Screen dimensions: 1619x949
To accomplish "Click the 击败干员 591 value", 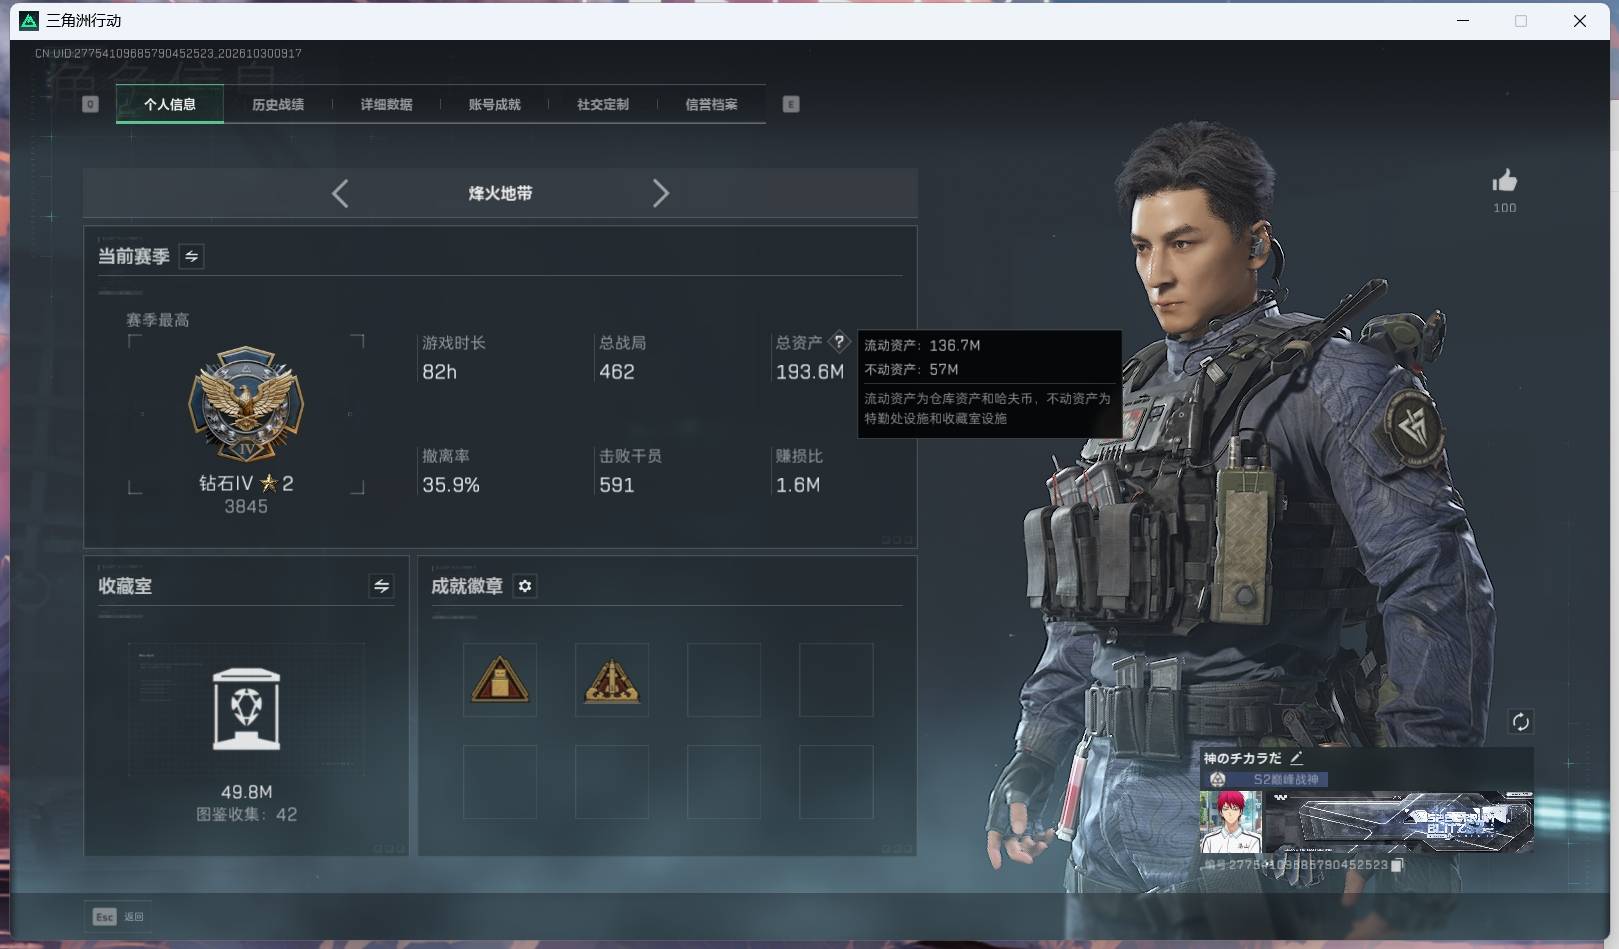I will pyautogui.click(x=616, y=485).
